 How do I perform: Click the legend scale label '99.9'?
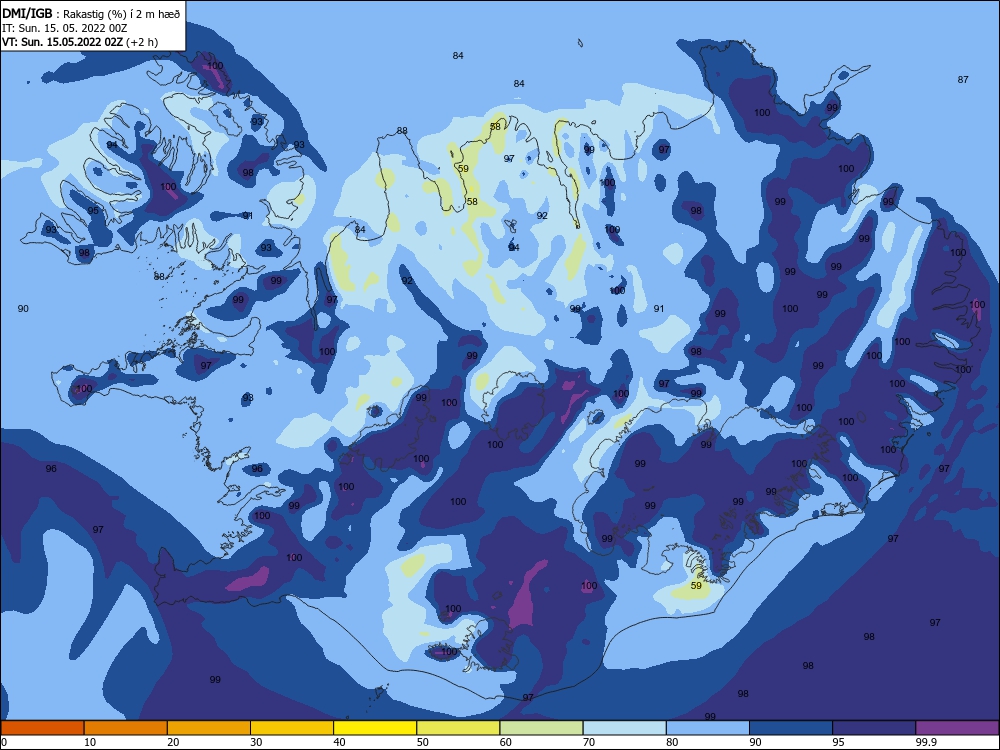click(926, 742)
